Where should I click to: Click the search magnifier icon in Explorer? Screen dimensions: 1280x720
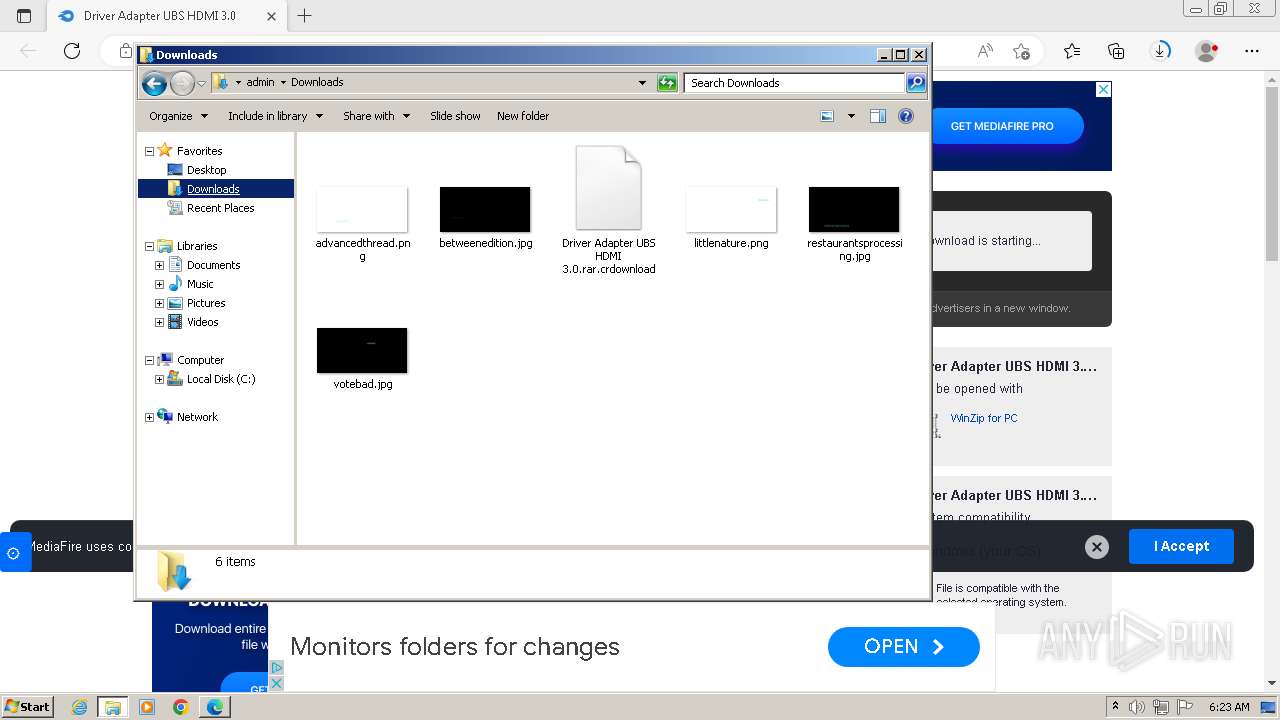pyautogui.click(x=916, y=83)
